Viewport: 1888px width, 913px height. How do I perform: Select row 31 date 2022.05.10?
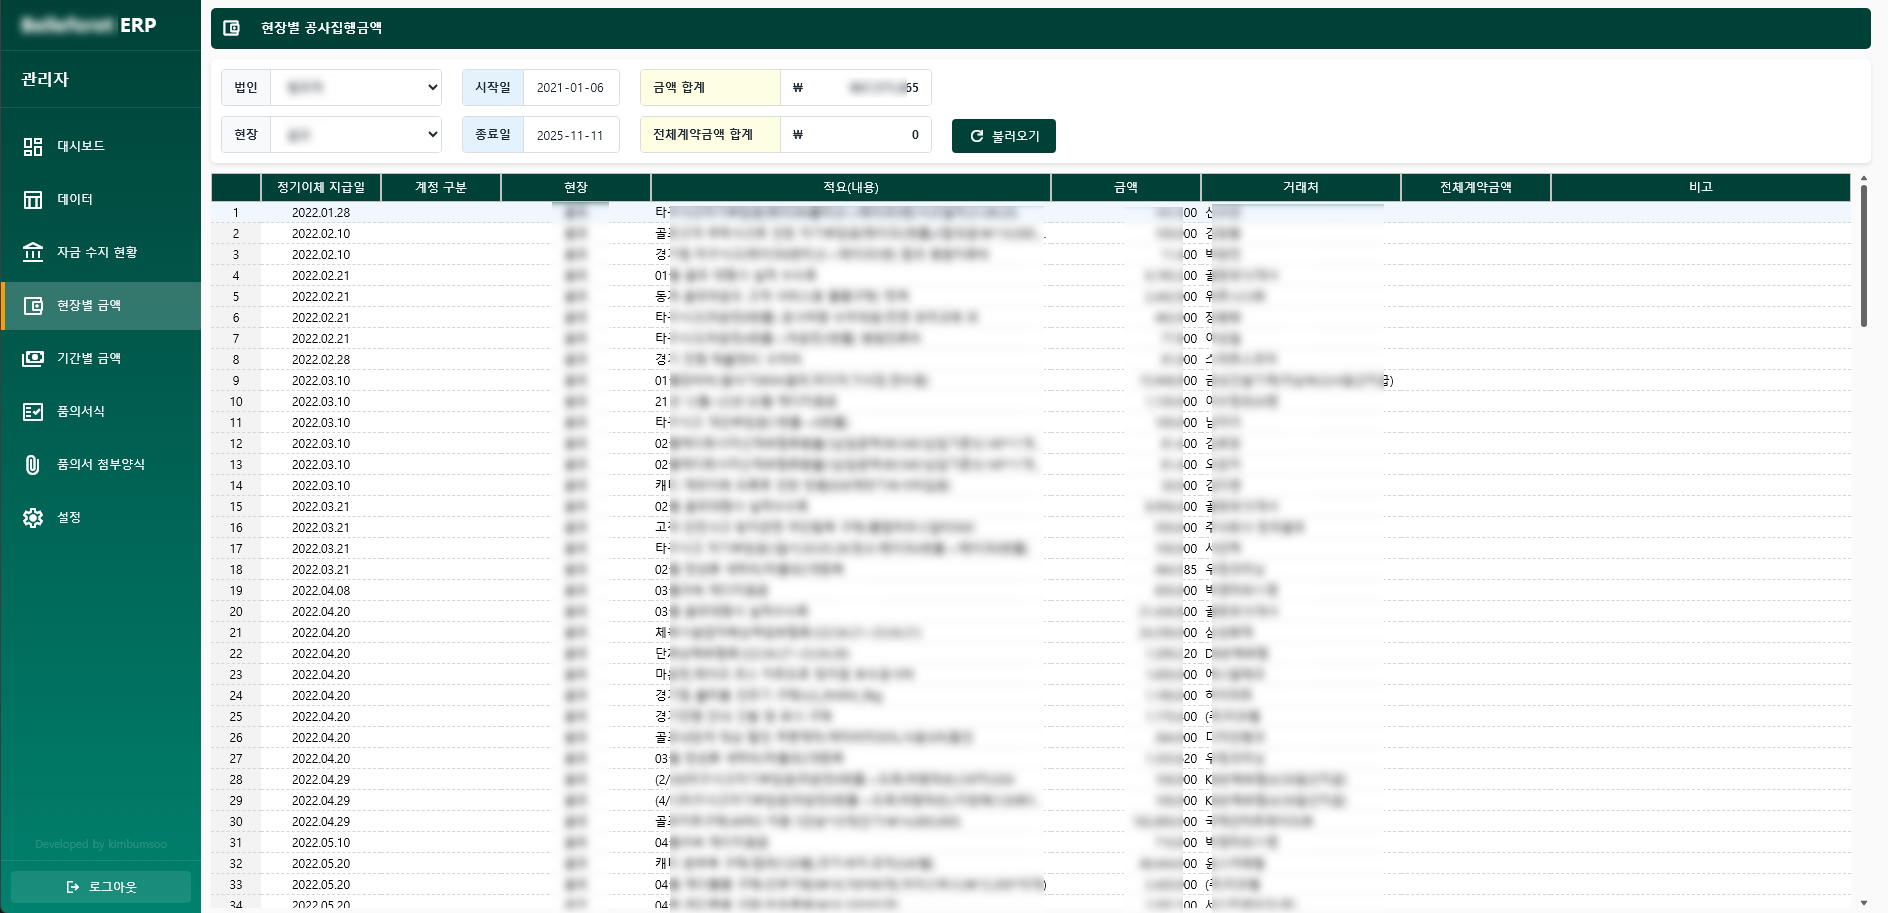point(321,843)
